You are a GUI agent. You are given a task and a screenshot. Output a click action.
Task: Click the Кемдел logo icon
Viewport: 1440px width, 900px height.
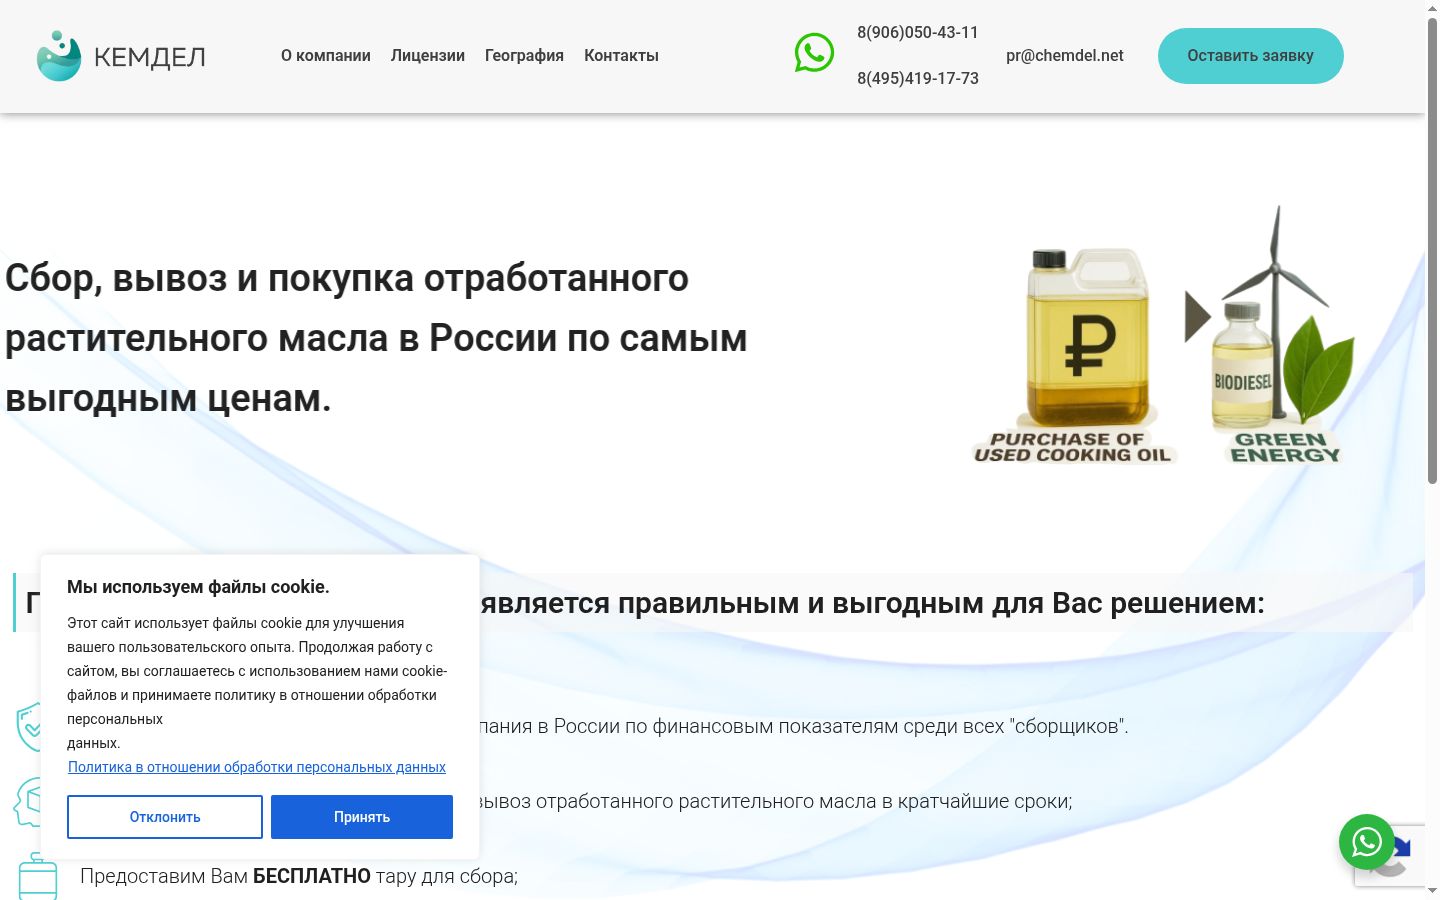[59, 56]
